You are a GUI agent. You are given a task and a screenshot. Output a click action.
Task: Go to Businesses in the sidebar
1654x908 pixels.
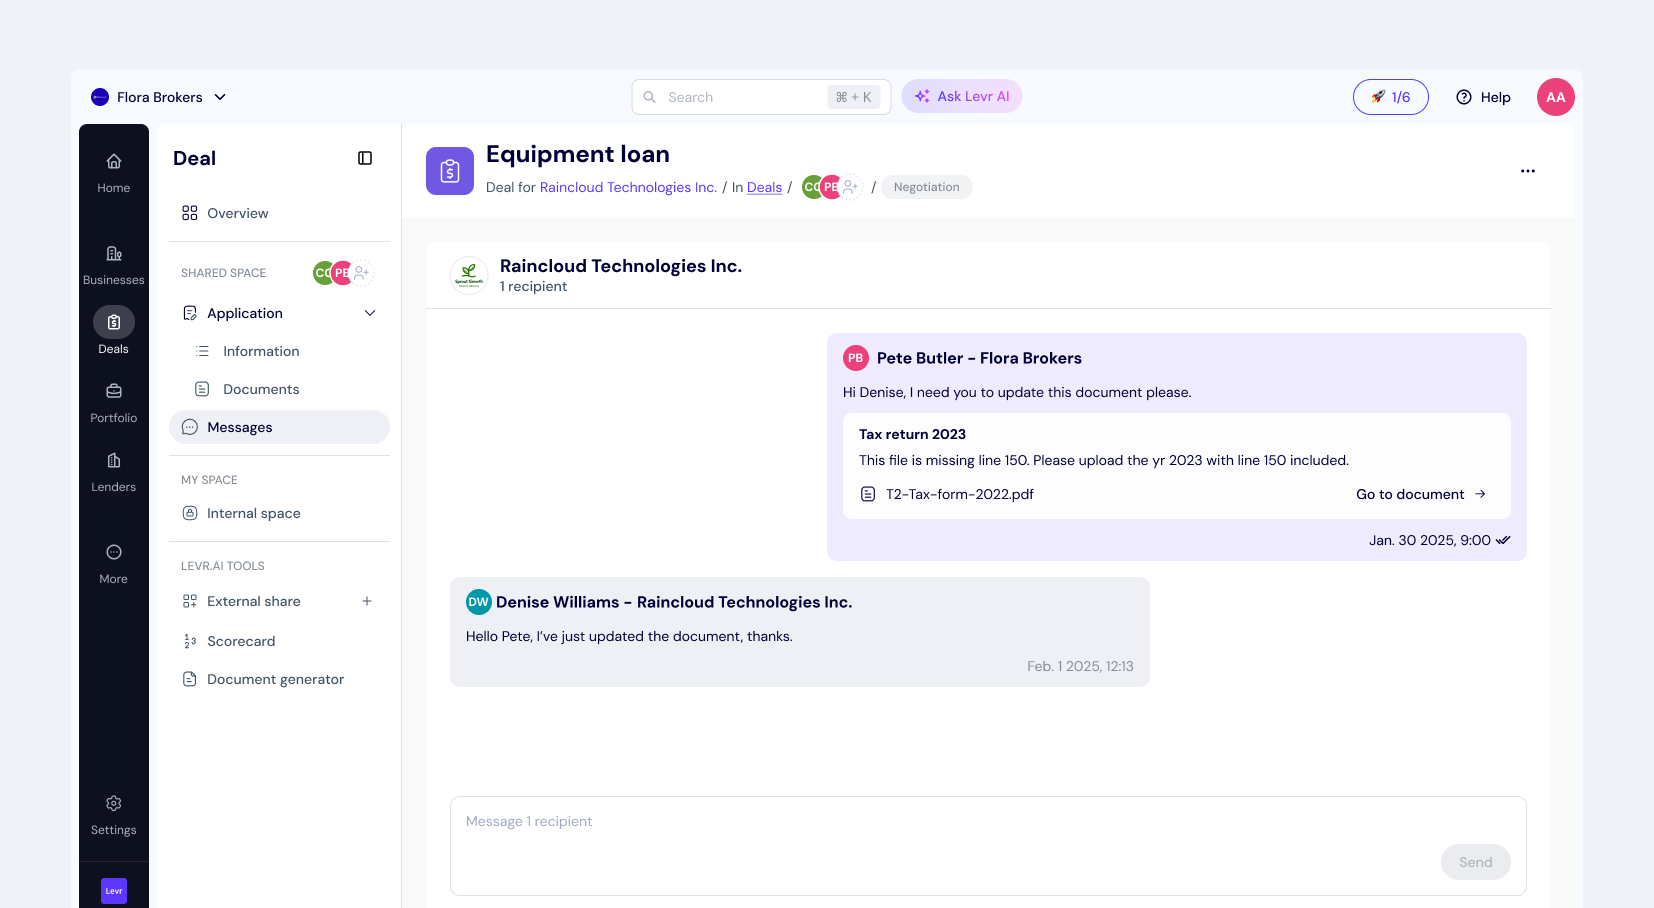(x=113, y=265)
